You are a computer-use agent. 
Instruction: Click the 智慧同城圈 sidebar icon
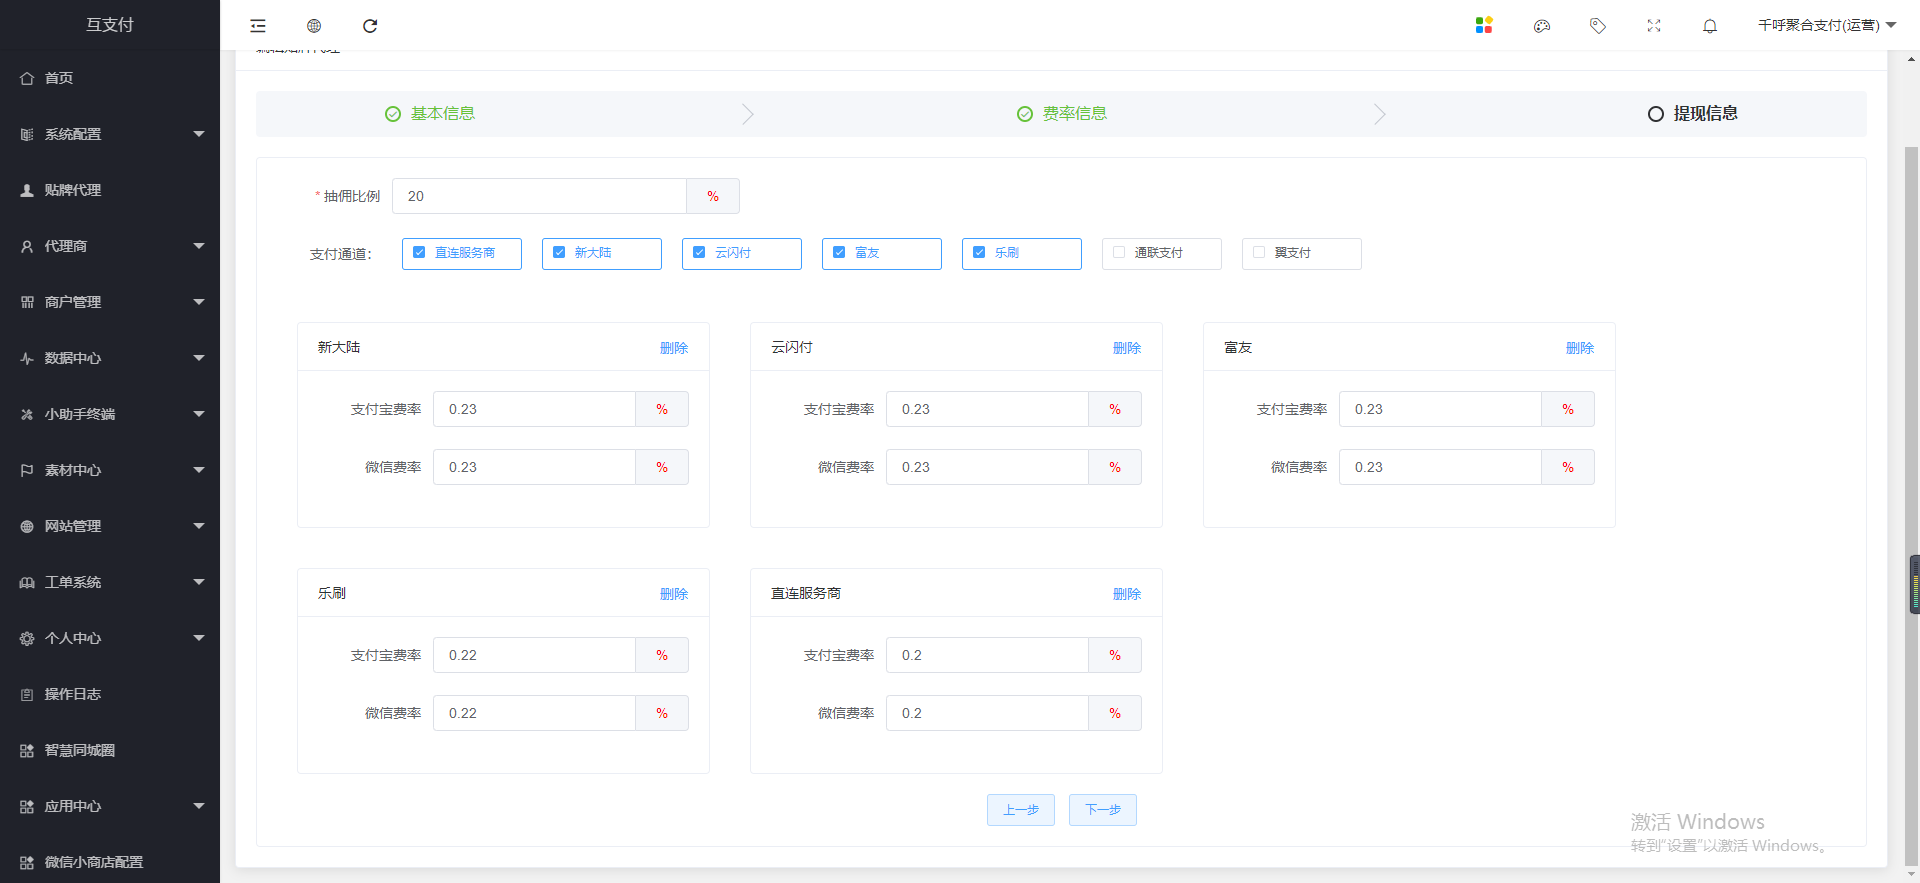pyautogui.click(x=27, y=750)
